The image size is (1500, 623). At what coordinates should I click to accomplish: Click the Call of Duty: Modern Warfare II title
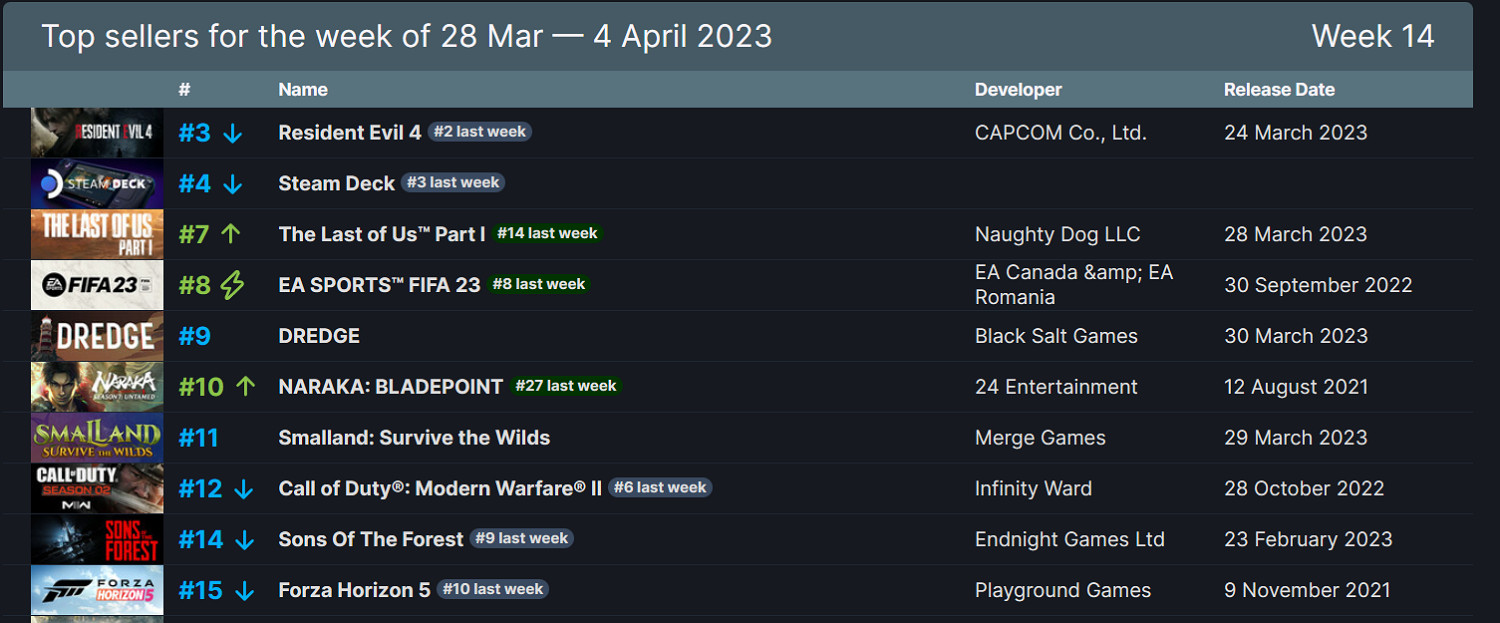(x=440, y=489)
